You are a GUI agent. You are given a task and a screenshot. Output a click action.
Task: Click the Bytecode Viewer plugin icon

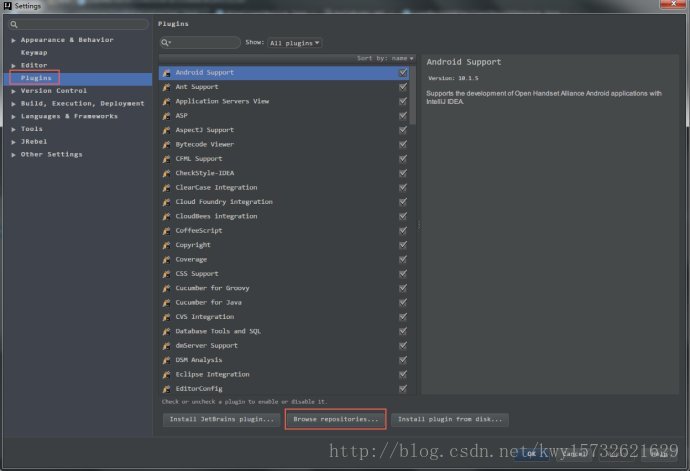pos(166,145)
